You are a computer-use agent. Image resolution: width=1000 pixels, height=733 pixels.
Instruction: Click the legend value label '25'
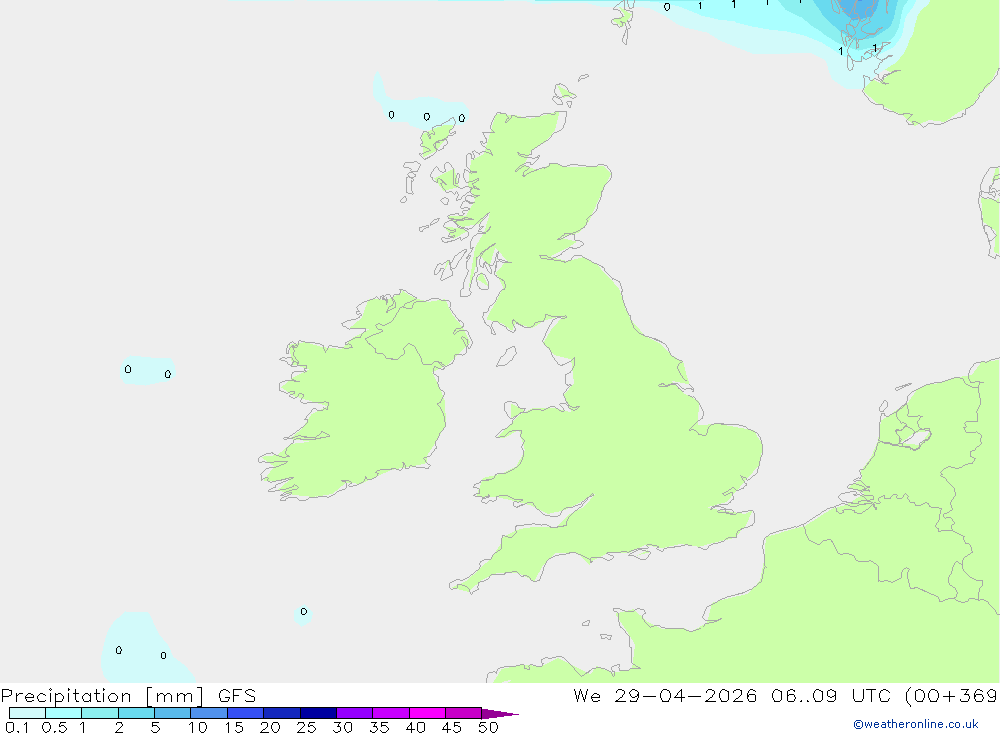[306, 727]
